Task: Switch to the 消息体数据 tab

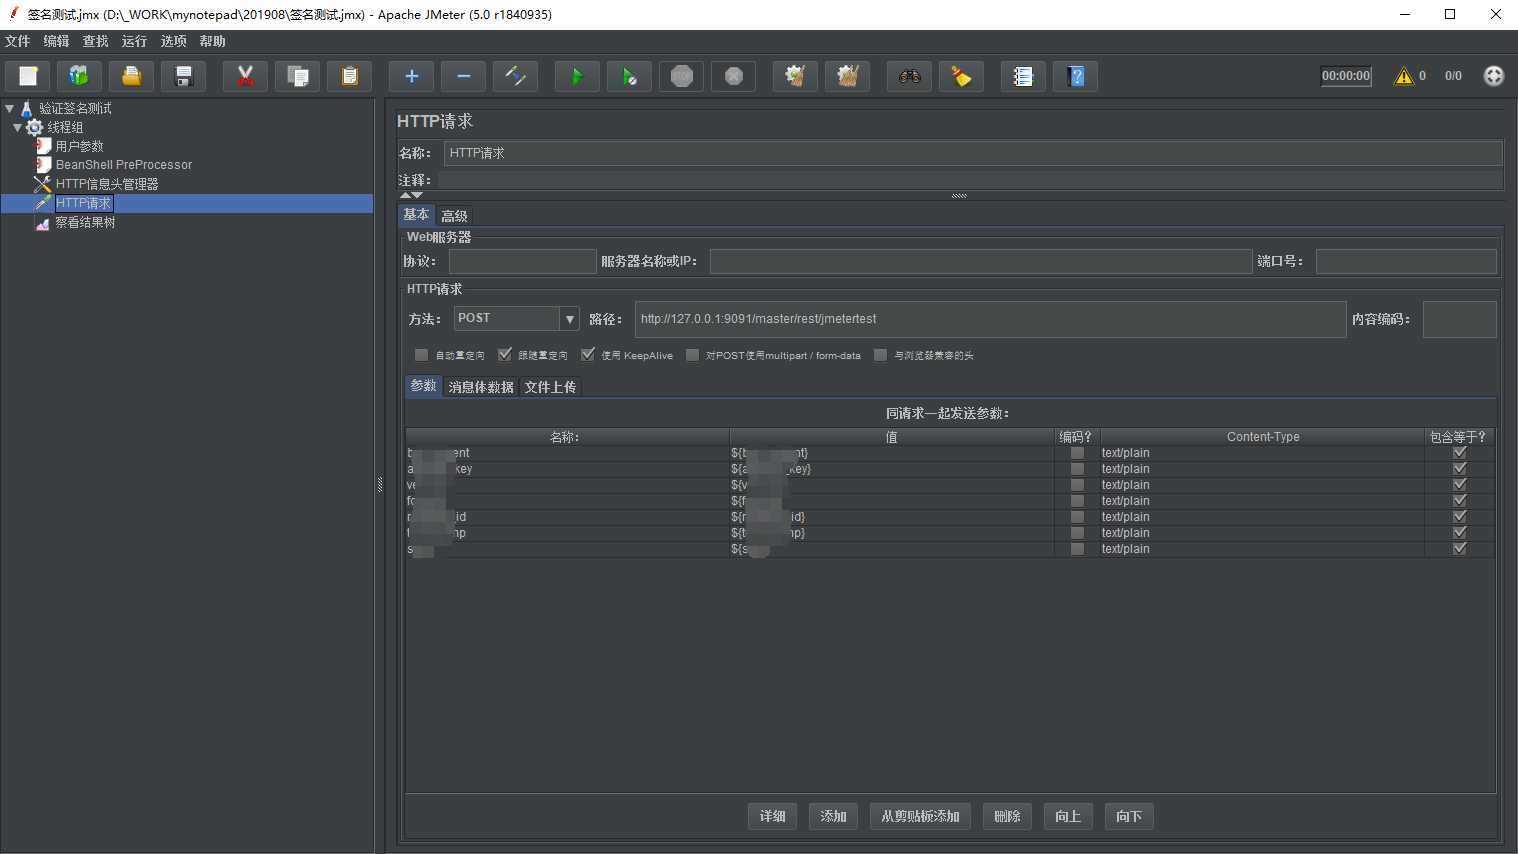Action: pyautogui.click(x=481, y=387)
